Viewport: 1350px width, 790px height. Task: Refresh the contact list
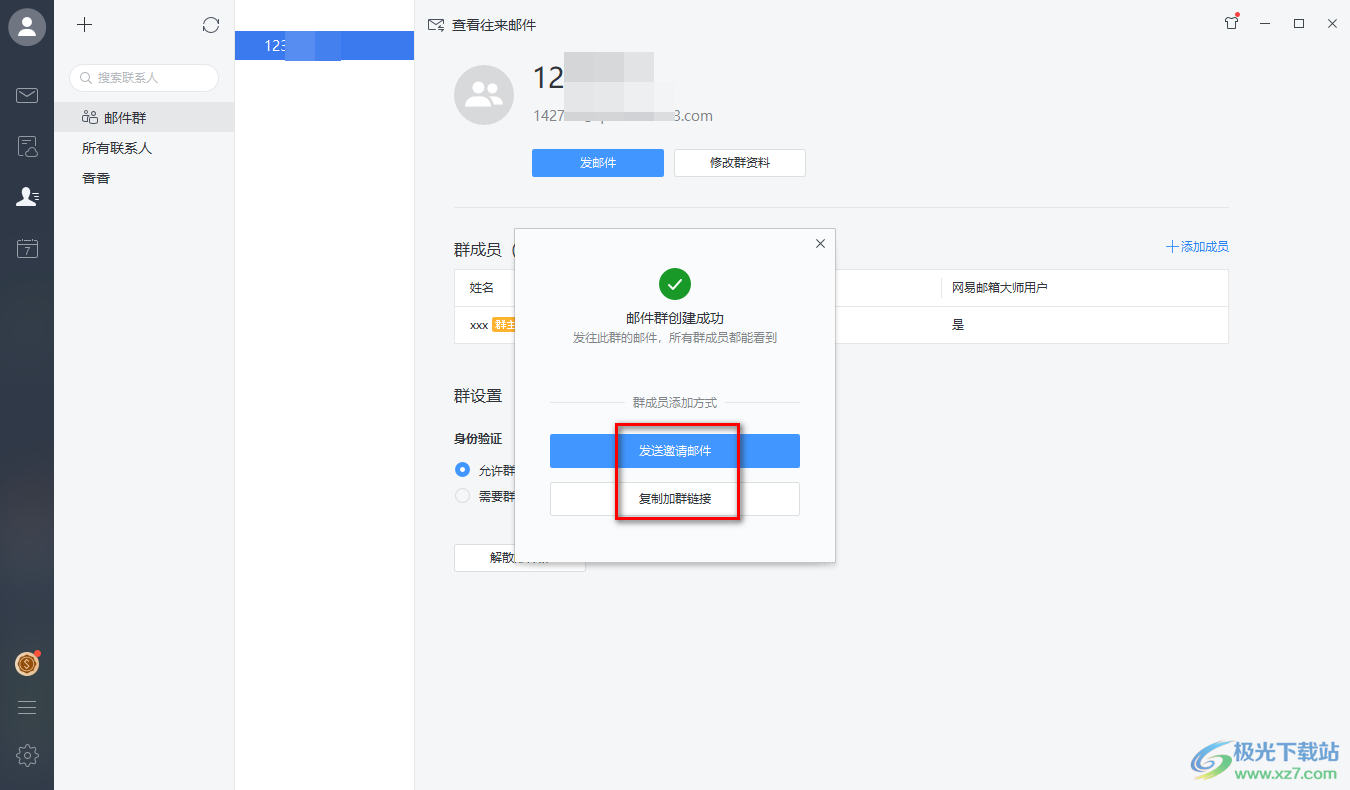(211, 25)
